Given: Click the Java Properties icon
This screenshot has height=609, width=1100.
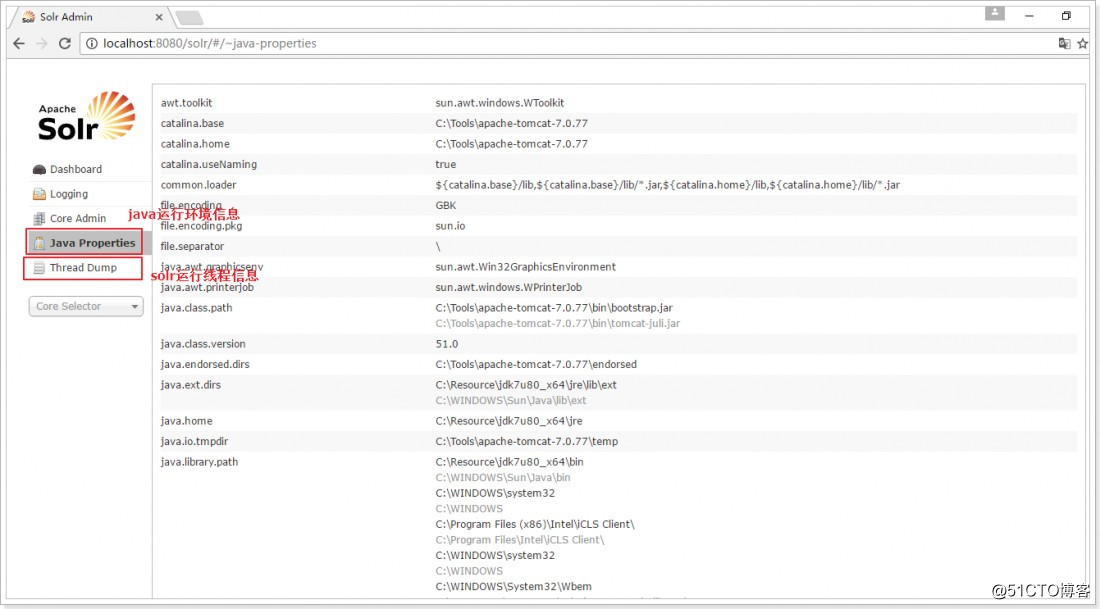Looking at the screenshot, I should click(39, 243).
